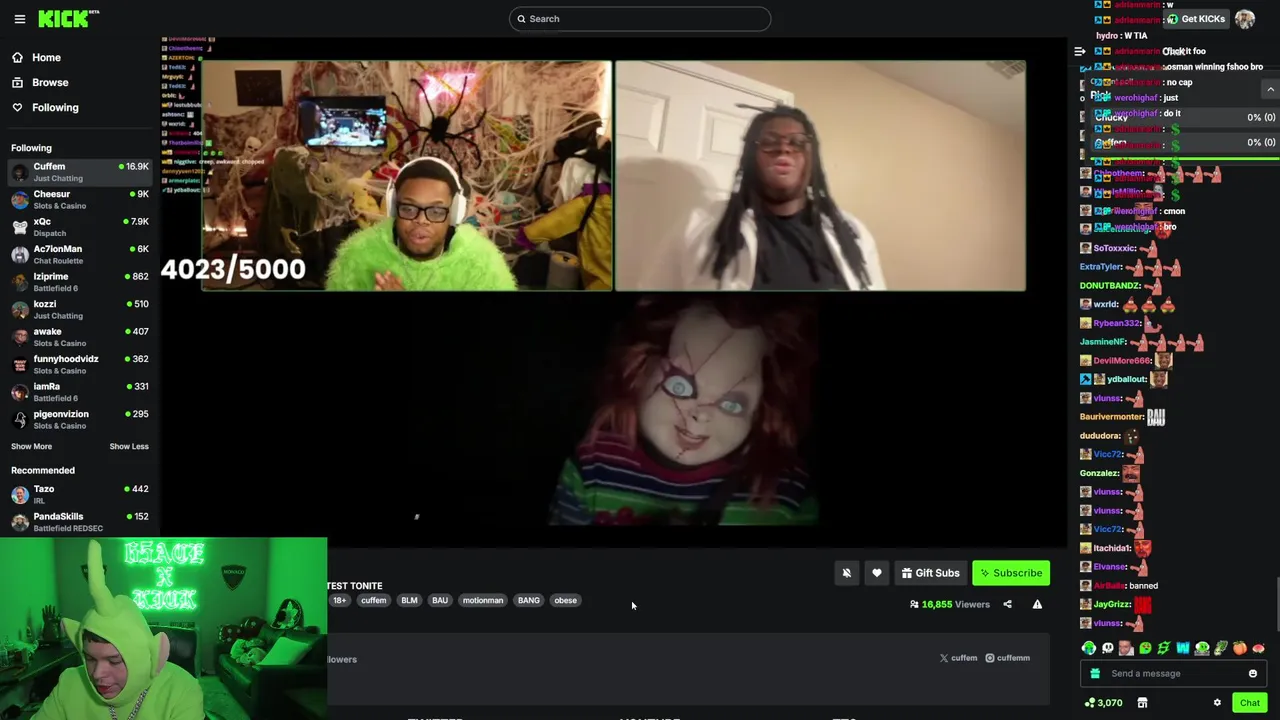Open user profile avatar menu
This screenshot has width=1280, height=720.
point(1245,19)
